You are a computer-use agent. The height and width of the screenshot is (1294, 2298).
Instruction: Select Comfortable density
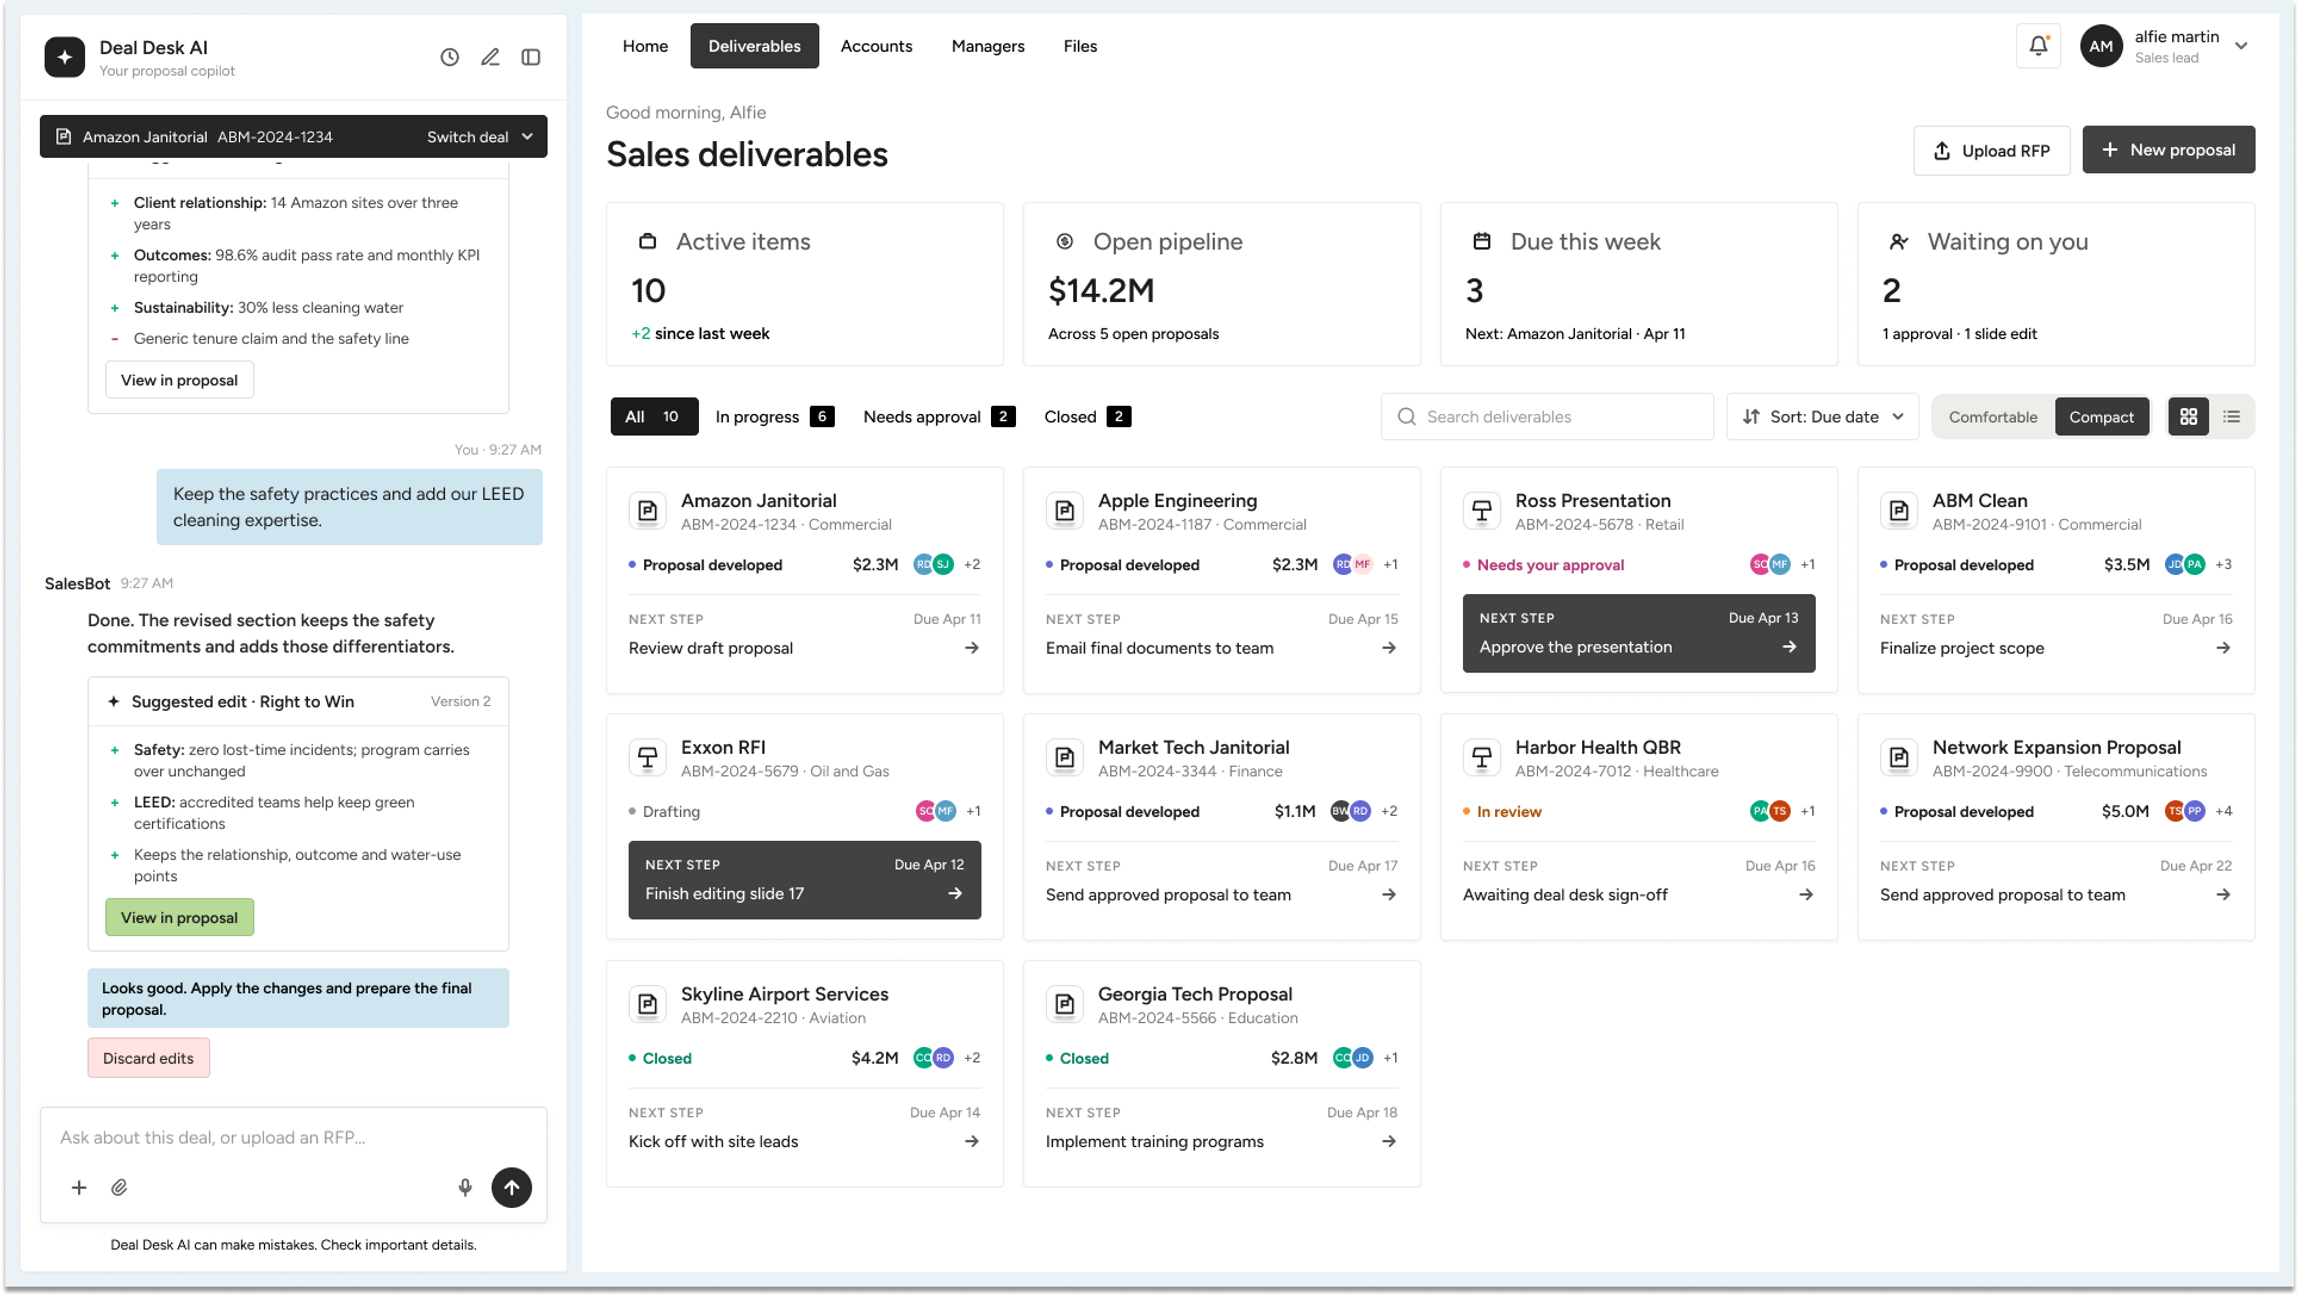(x=1992, y=417)
